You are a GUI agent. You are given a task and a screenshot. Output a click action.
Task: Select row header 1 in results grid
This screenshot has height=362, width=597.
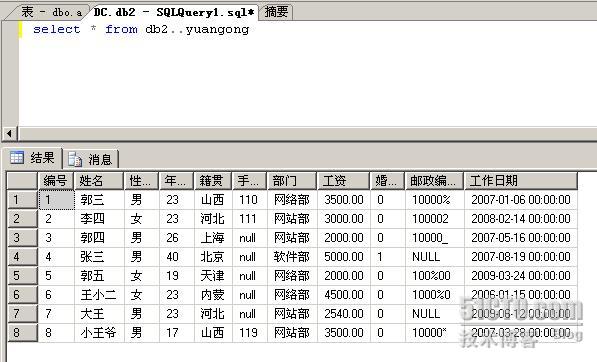[22, 200]
